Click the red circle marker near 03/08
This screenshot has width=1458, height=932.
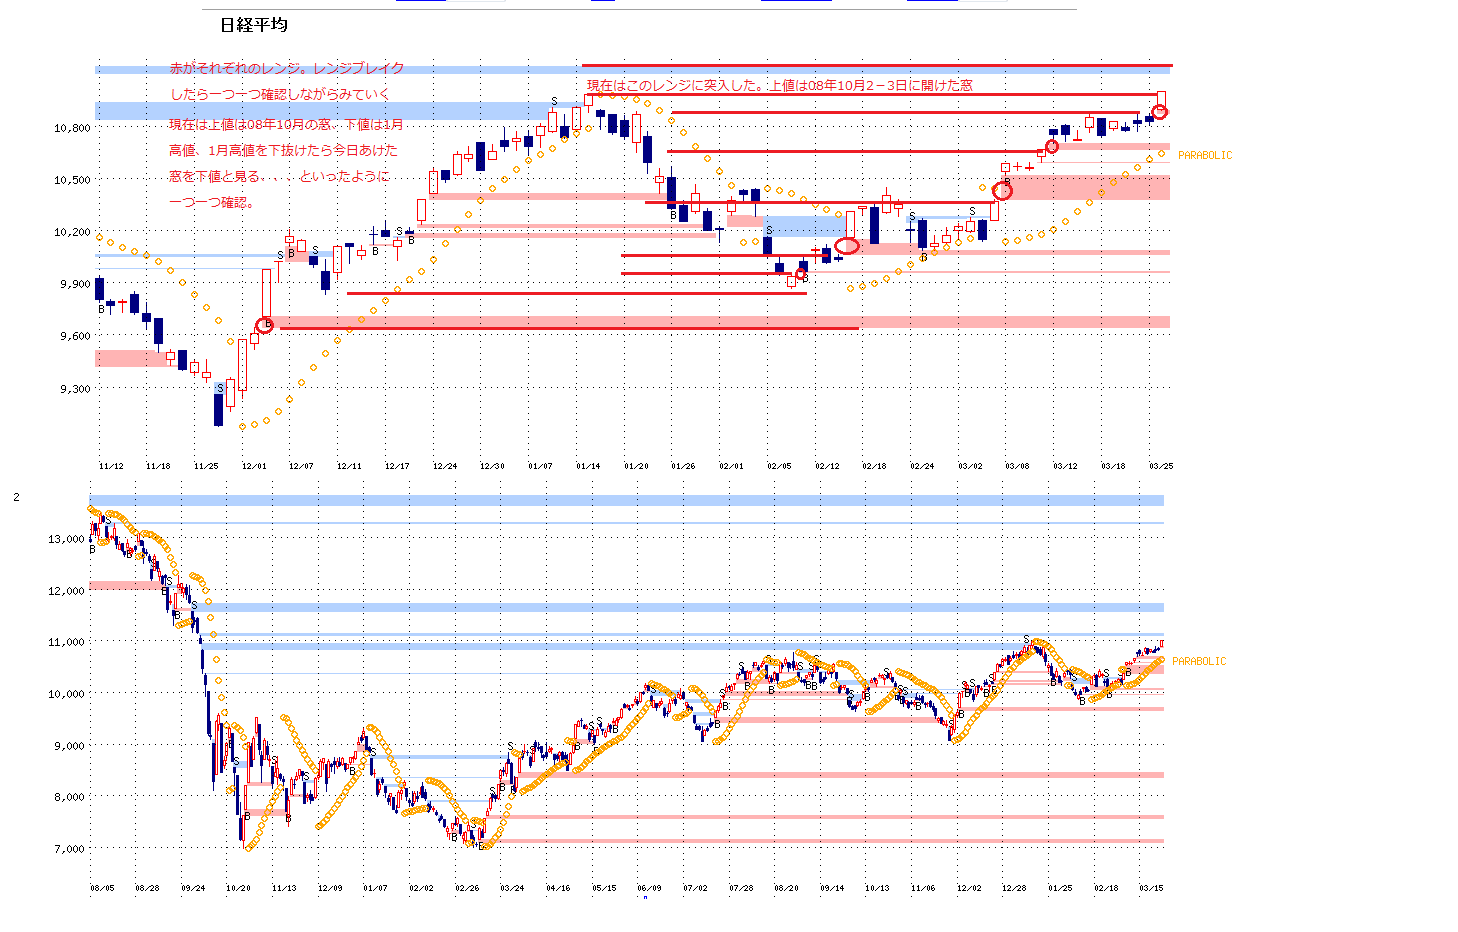pyautogui.click(x=1002, y=190)
